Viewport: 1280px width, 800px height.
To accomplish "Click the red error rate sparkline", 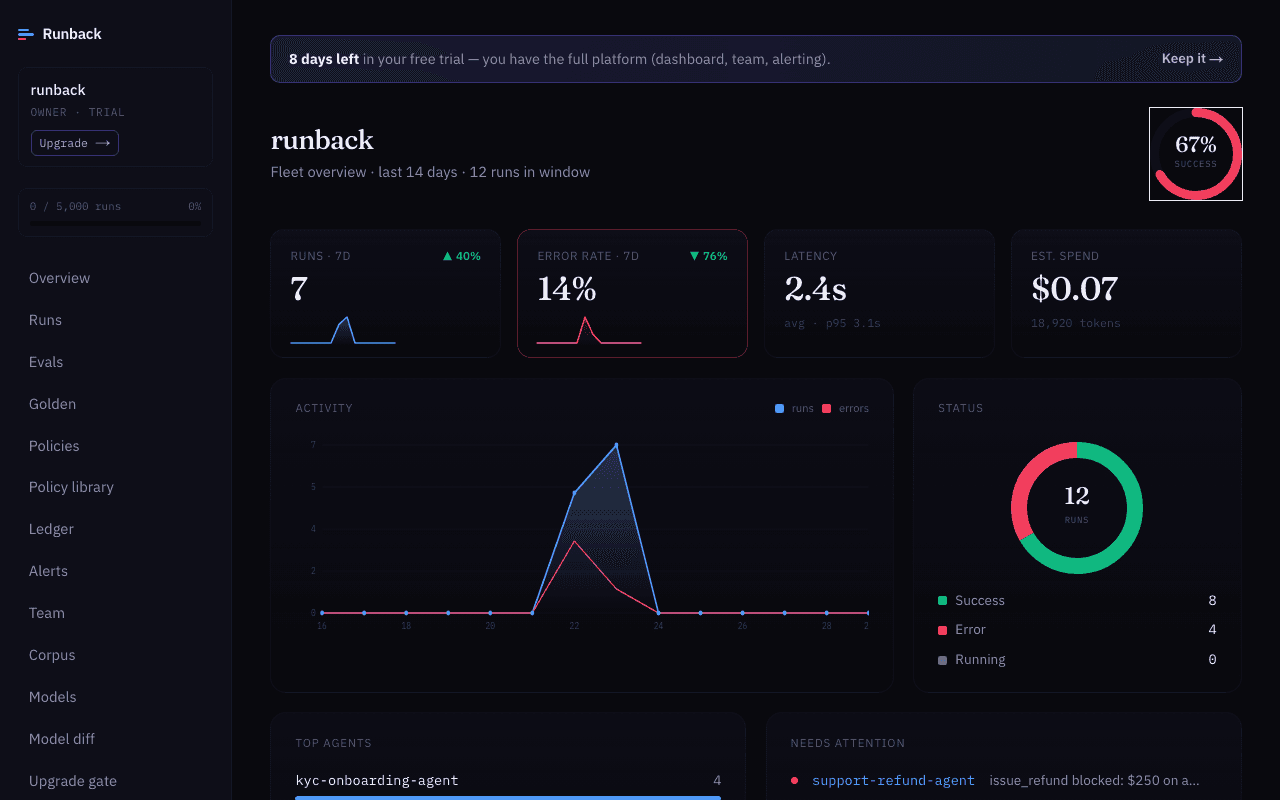I will pos(589,330).
